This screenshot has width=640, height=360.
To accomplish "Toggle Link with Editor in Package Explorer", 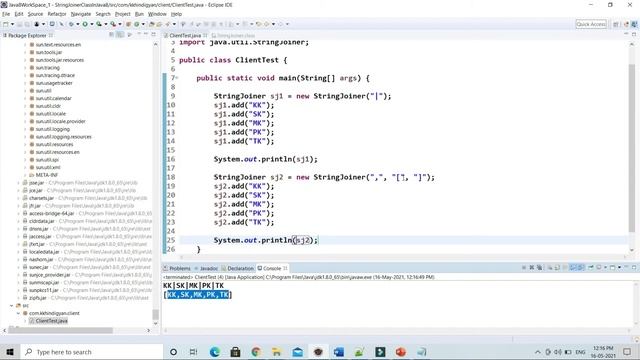I will click(120, 35).
